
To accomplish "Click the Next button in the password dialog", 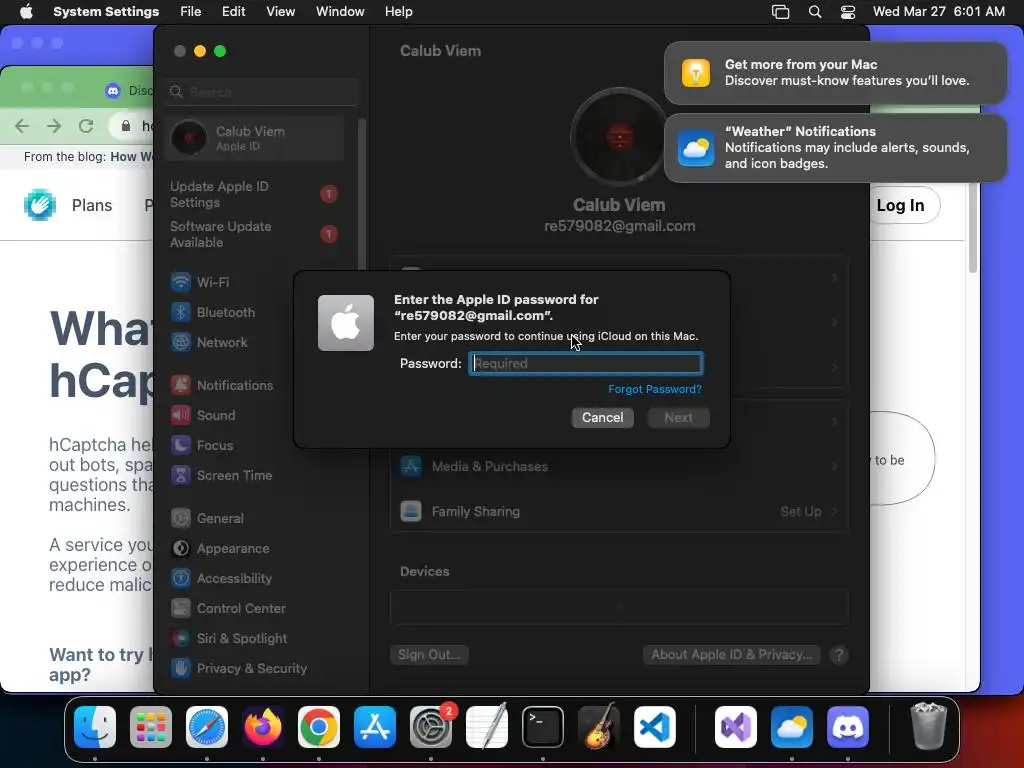I will pyautogui.click(x=679, y=417).
